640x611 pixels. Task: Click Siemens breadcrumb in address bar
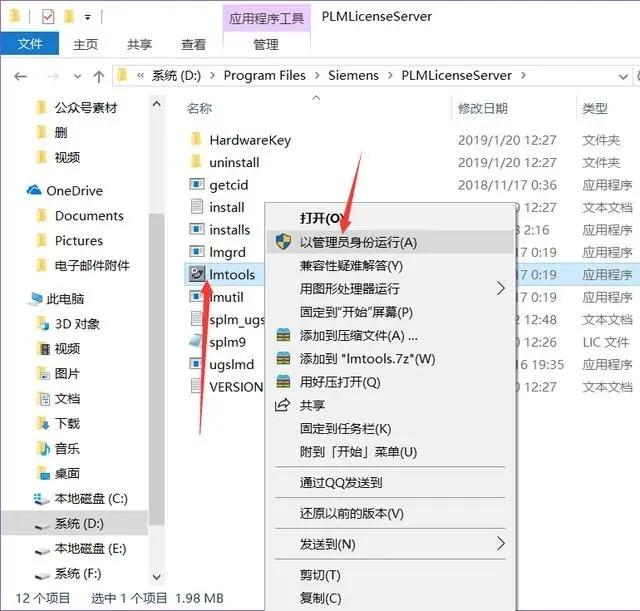(353, 76)
